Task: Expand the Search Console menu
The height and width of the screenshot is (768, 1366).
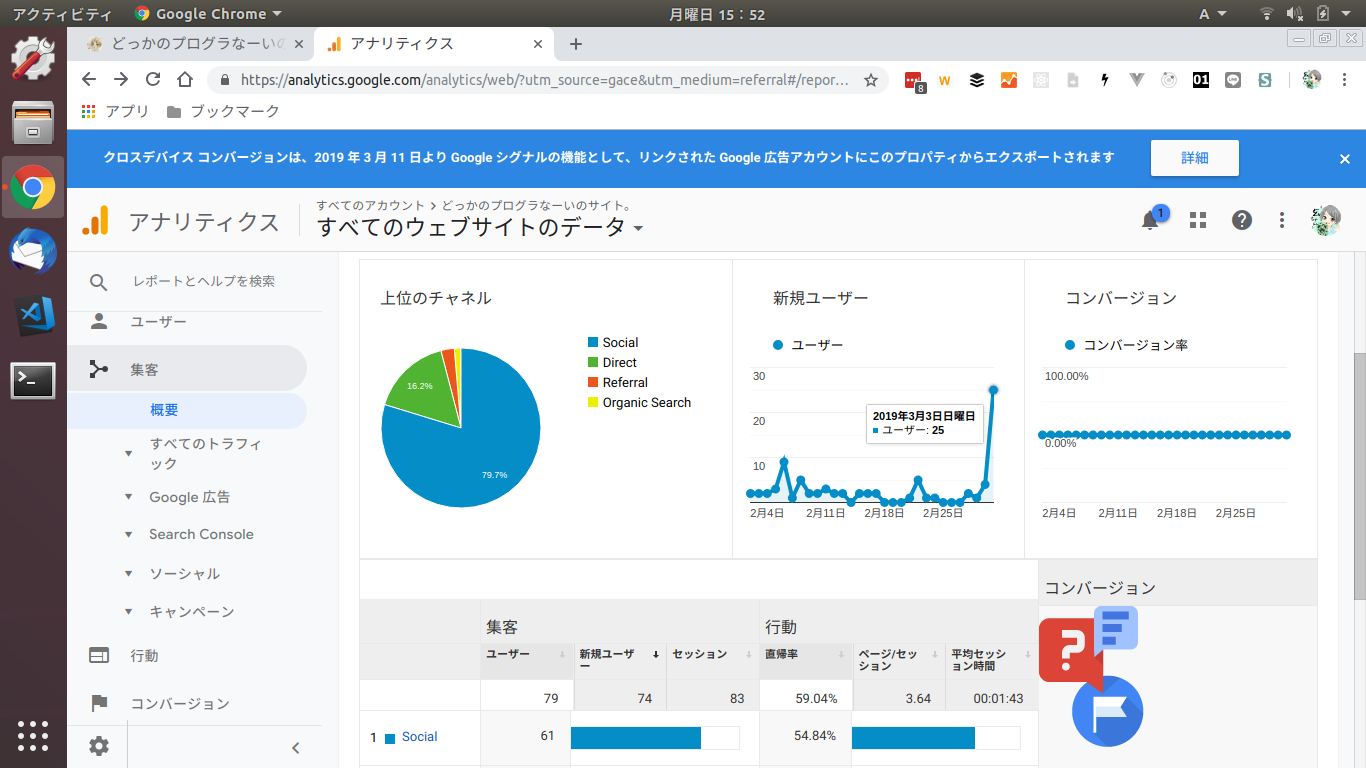Action: [x=201, y=534]
